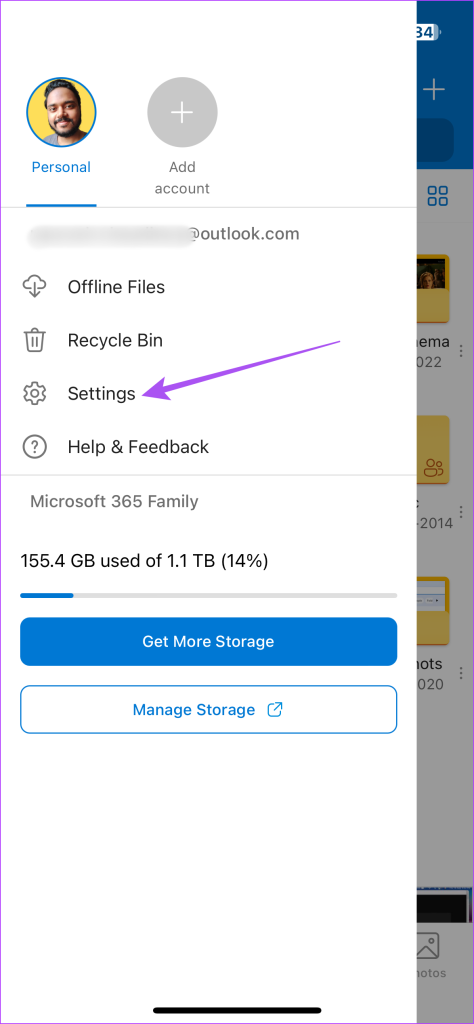Open the Offline Files cloud icon
Screen dimensions: 474x1024
(x=34, y=287)
